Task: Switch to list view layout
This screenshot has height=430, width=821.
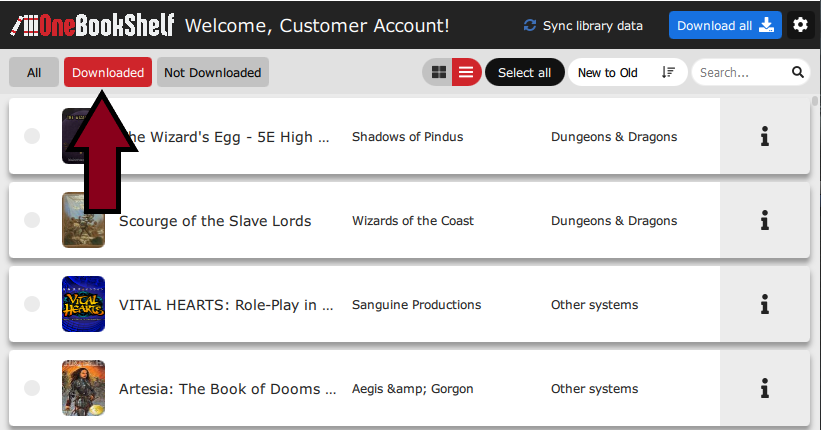Action: pos(466,72)
